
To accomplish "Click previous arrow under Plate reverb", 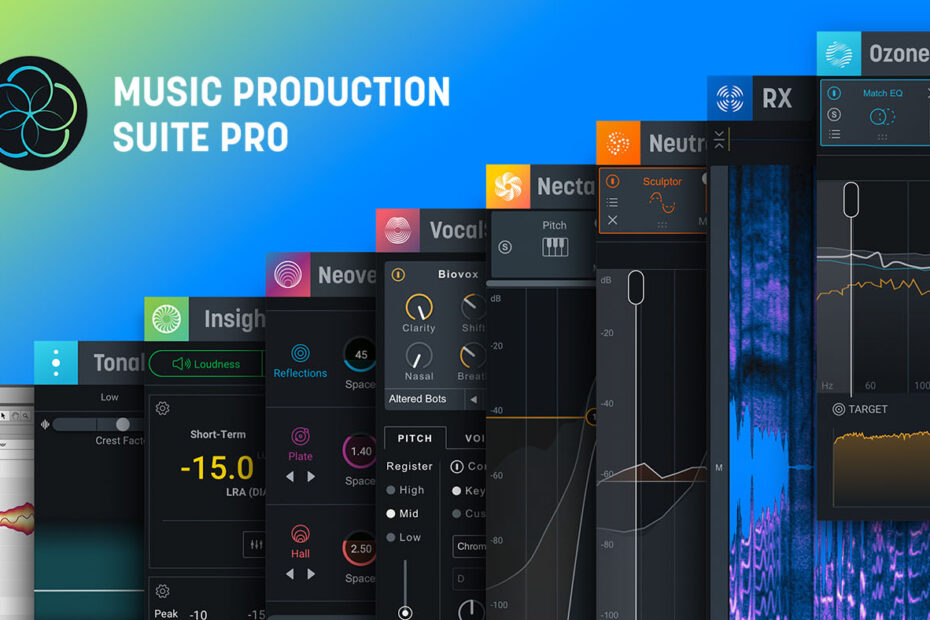I will click(290, 476).
